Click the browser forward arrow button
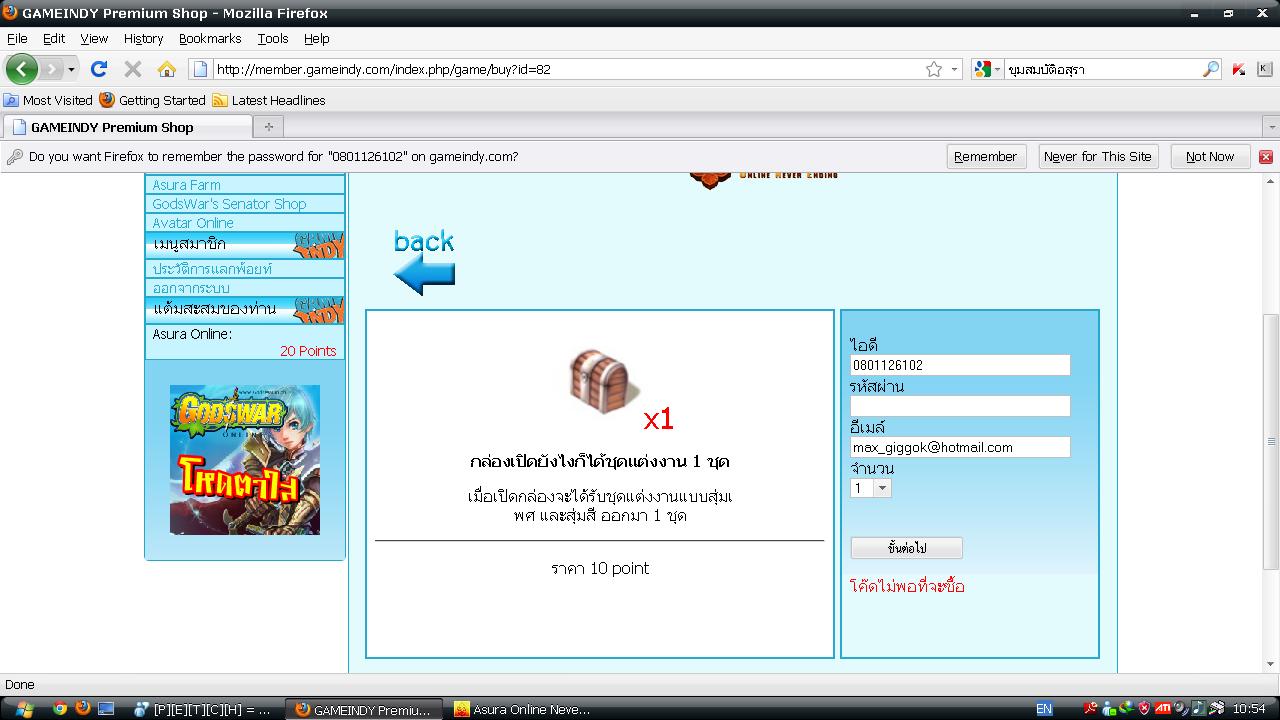This screenshot has width=1280, height=720. 51,69
